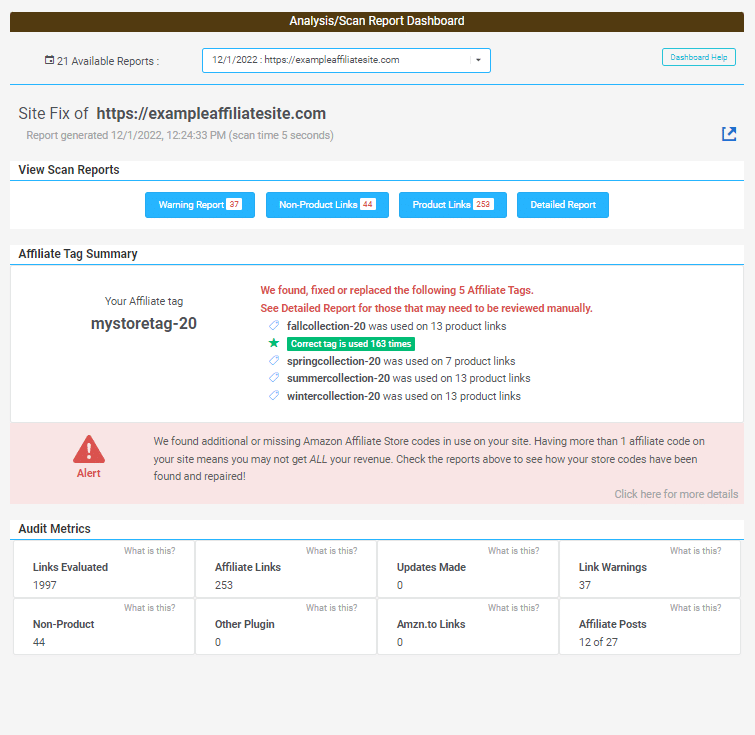
Task: Click the wintercollection-20 tag text
Action: 333,396
